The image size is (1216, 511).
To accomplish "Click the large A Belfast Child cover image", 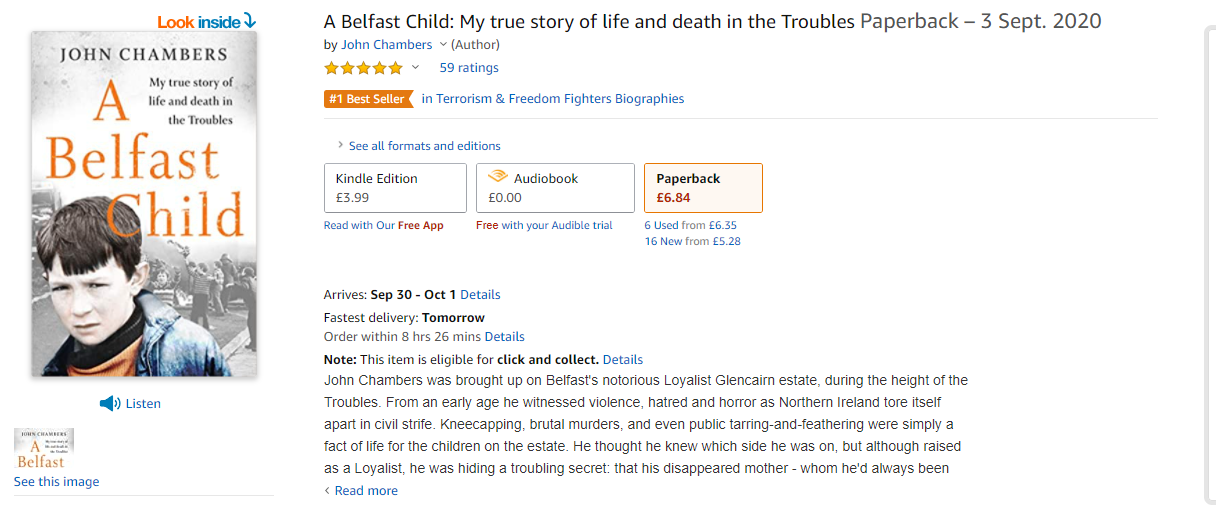I will coord(144,204).
